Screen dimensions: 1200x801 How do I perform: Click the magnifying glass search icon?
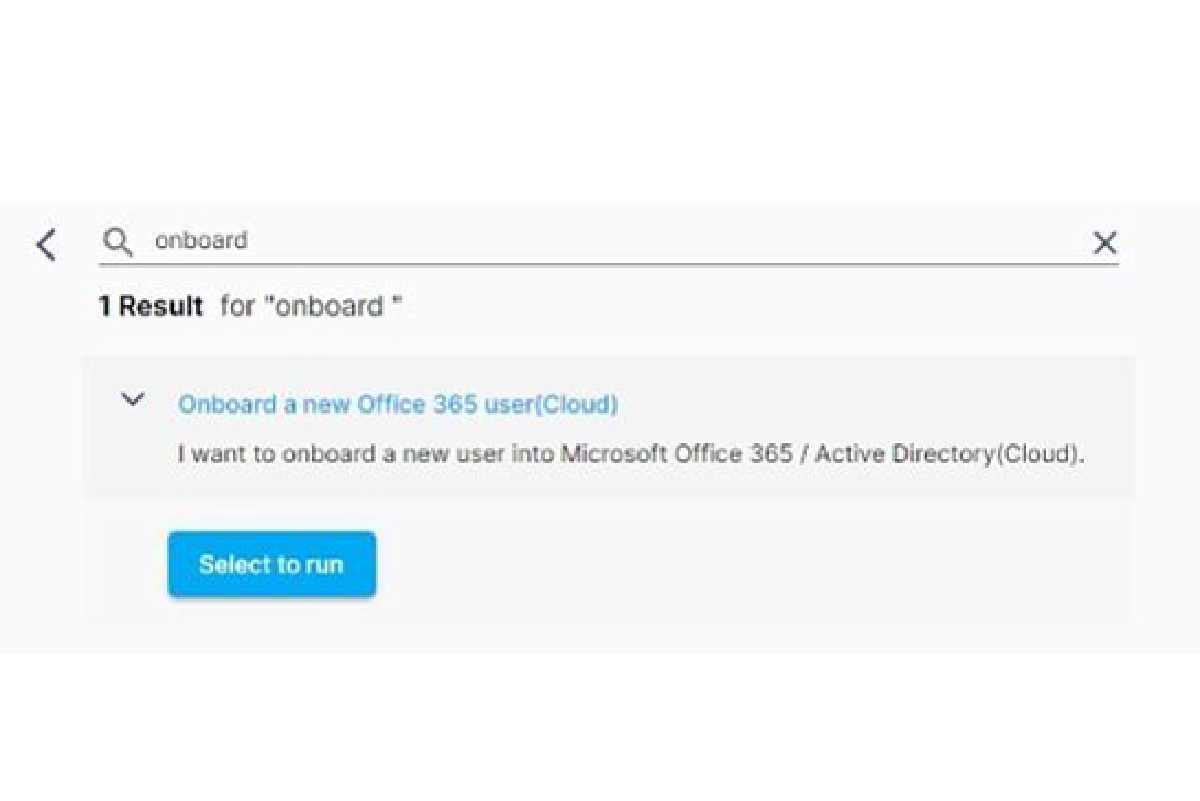click(118, 241)
